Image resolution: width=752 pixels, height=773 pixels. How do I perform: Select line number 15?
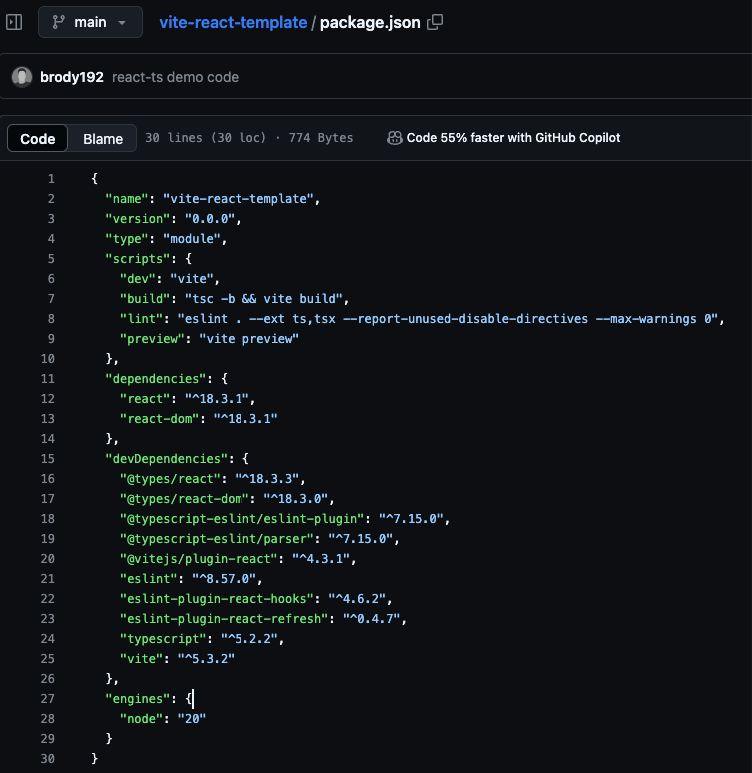tap(47, 459)
